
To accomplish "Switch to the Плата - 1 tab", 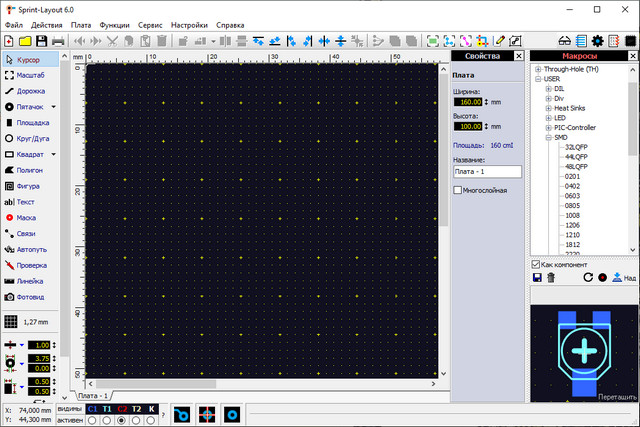I will point(93,396).
